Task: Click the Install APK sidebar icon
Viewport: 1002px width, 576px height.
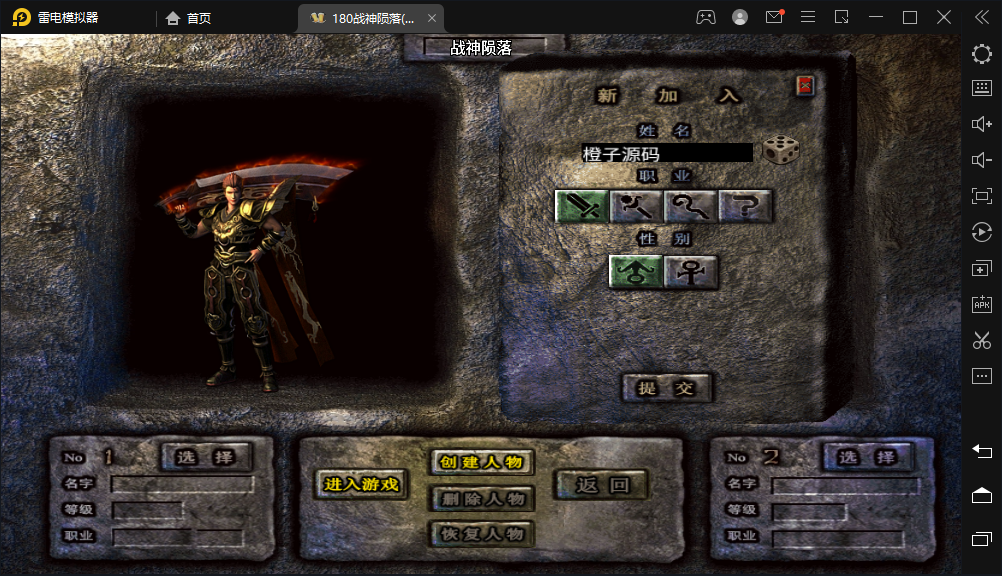Action: pyautogui.click(x=982, y=304)
